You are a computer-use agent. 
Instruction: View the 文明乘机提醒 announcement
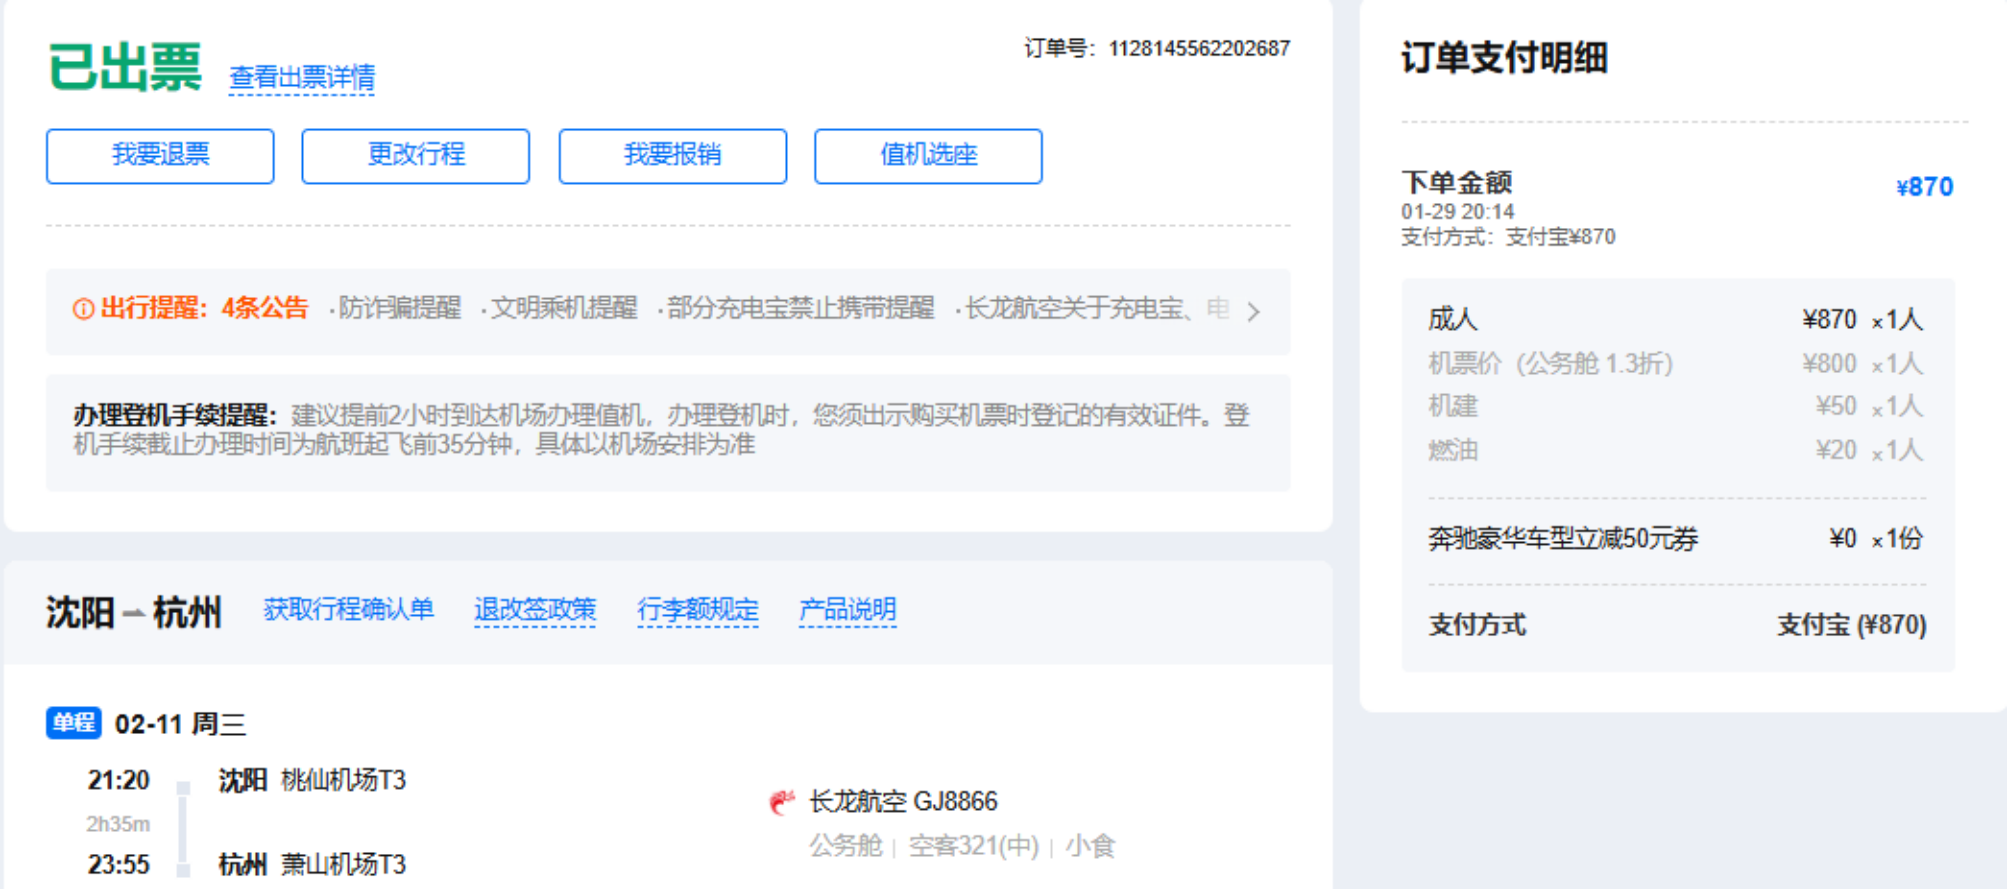tap(563, 308)
